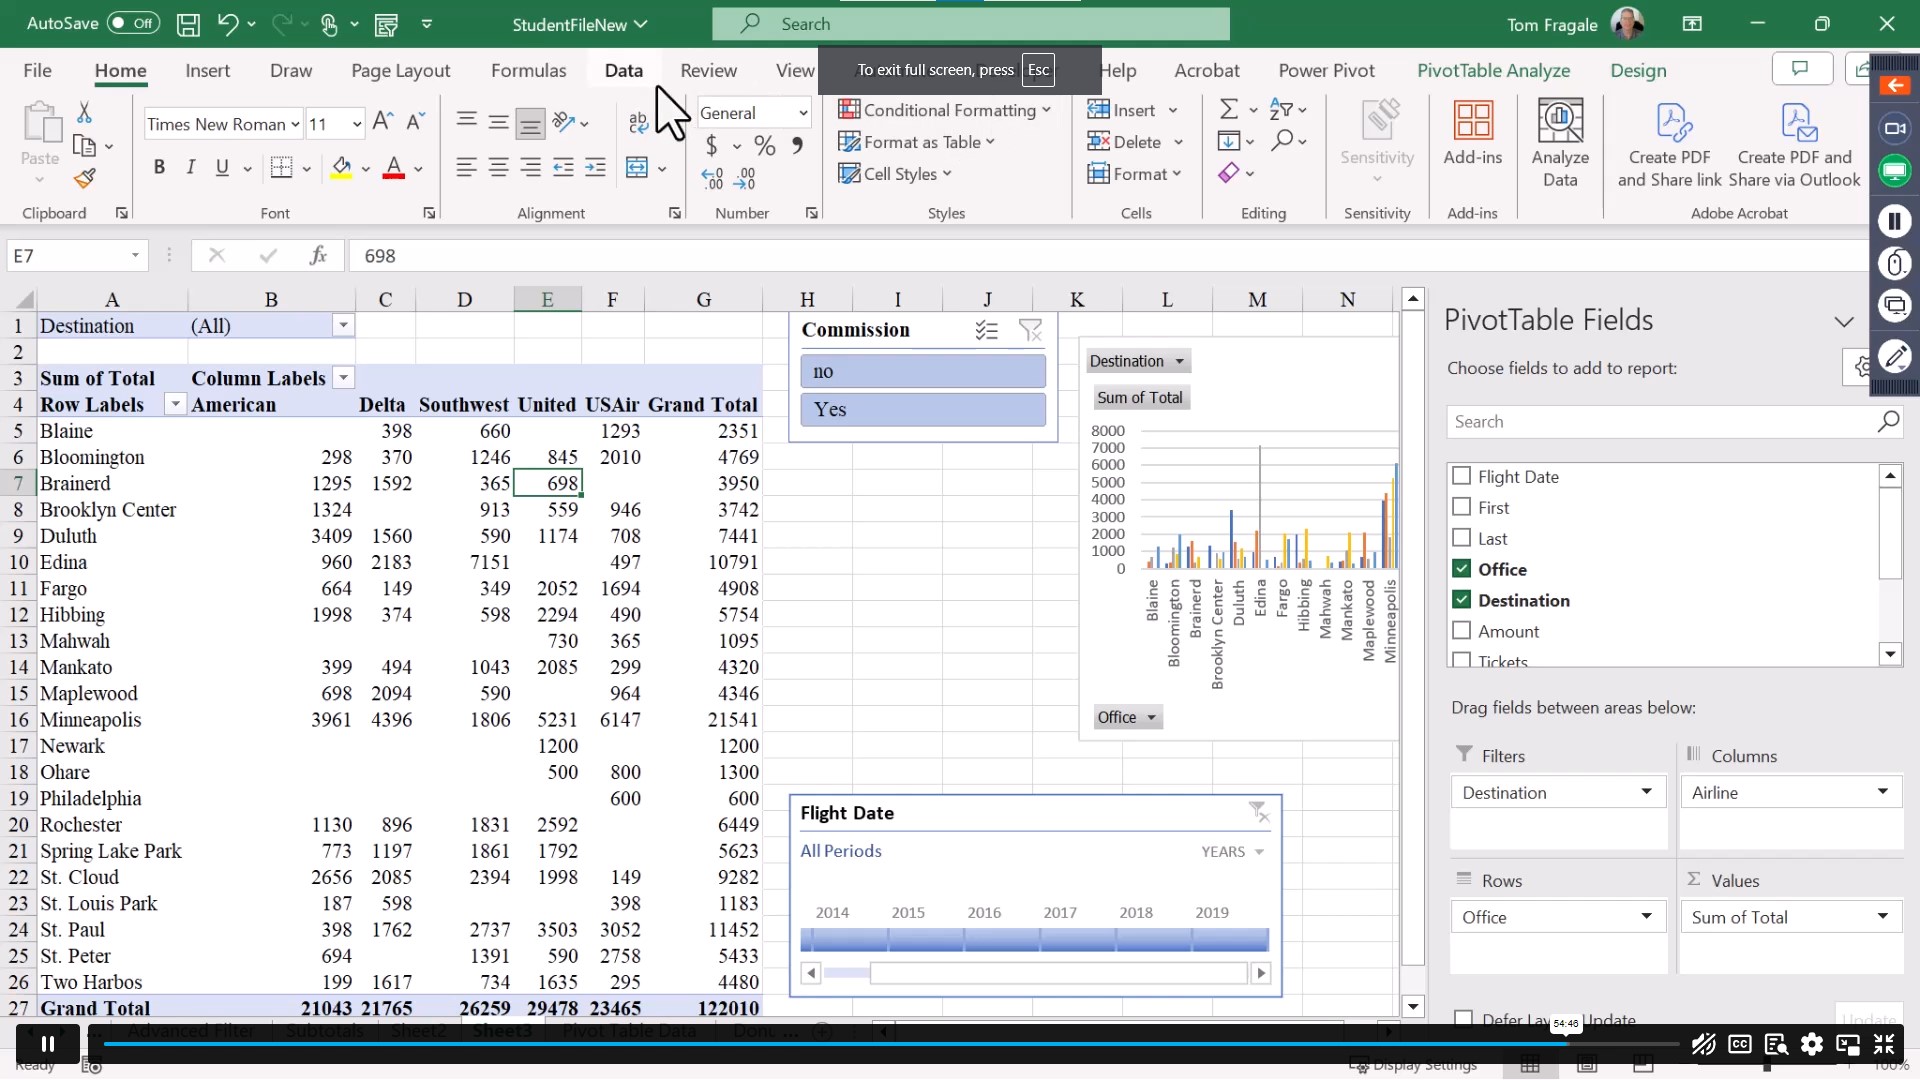
Task: Expand the Office slicer dropdown
Action: pos(1149,717)
